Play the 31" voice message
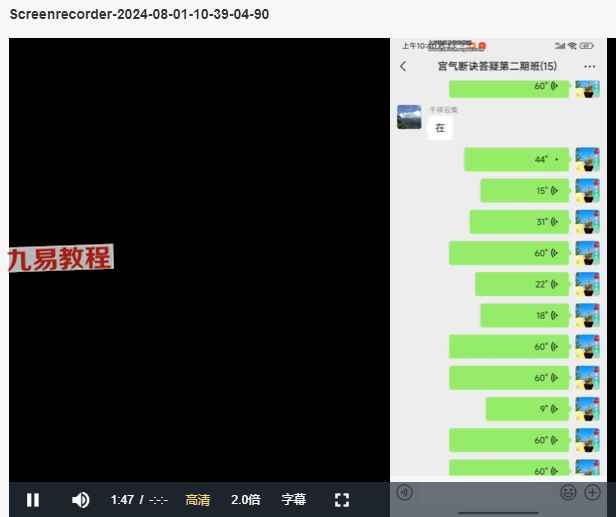The width and height of the screenshot is (616, 517). (519, 222)
